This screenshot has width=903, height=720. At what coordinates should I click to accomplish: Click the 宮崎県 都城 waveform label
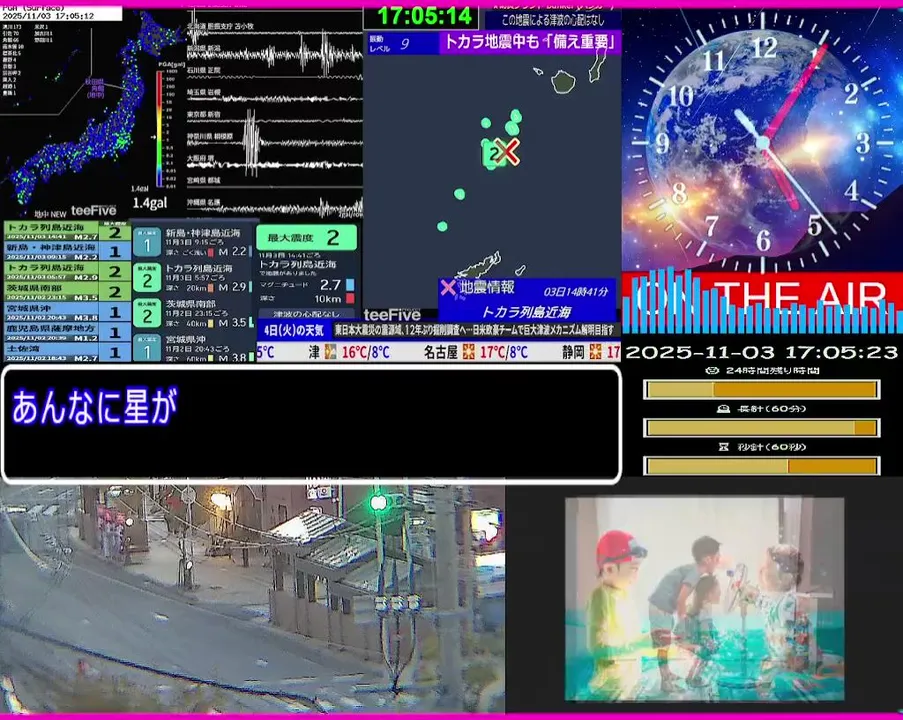(203, 180)
